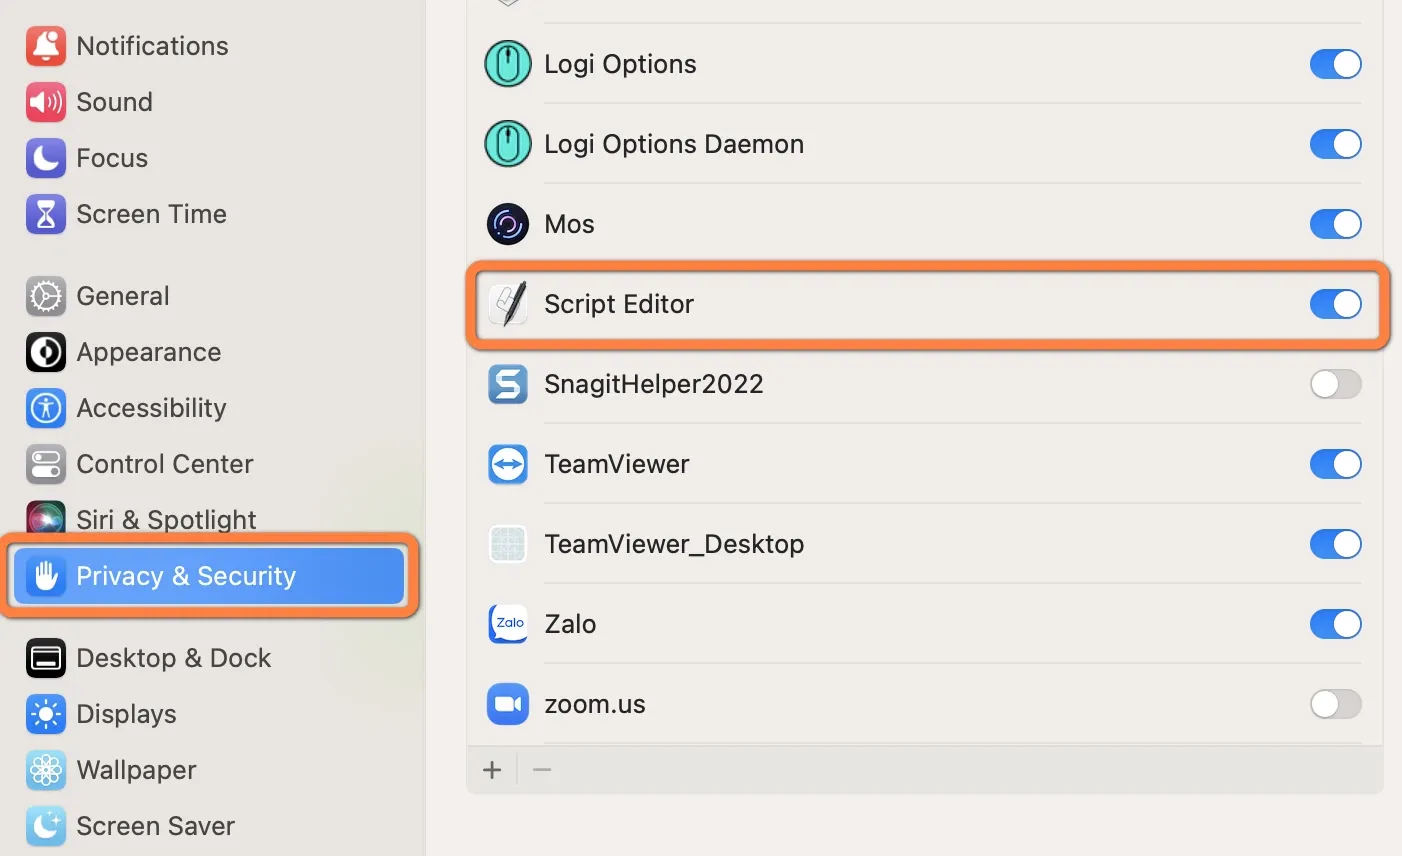Viewport: 1402px width, 856px height.
Task: Click the SnagitHelper2022 app icon
Action: click(x=508, y=384)
